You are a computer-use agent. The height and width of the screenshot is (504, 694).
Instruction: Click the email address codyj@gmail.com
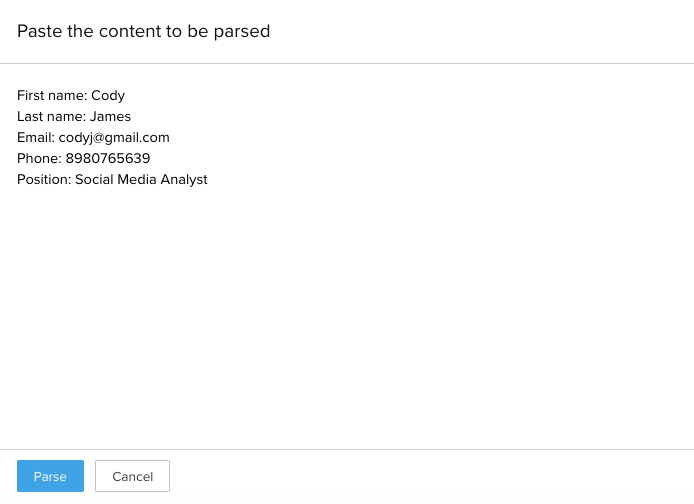114,138
